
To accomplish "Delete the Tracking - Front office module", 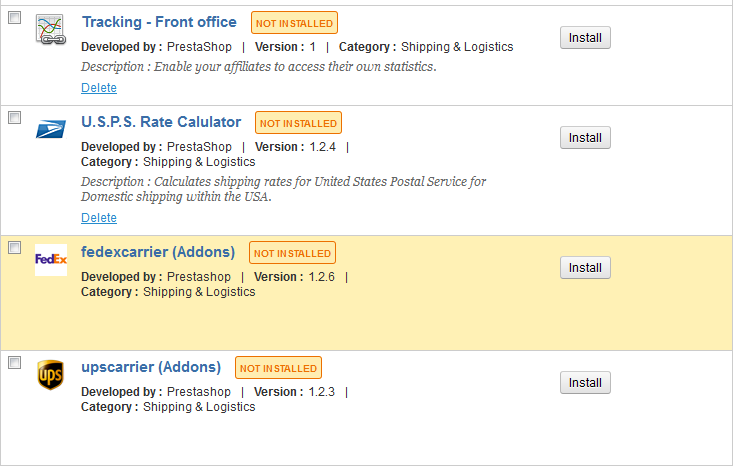I will tap(99, 88).
